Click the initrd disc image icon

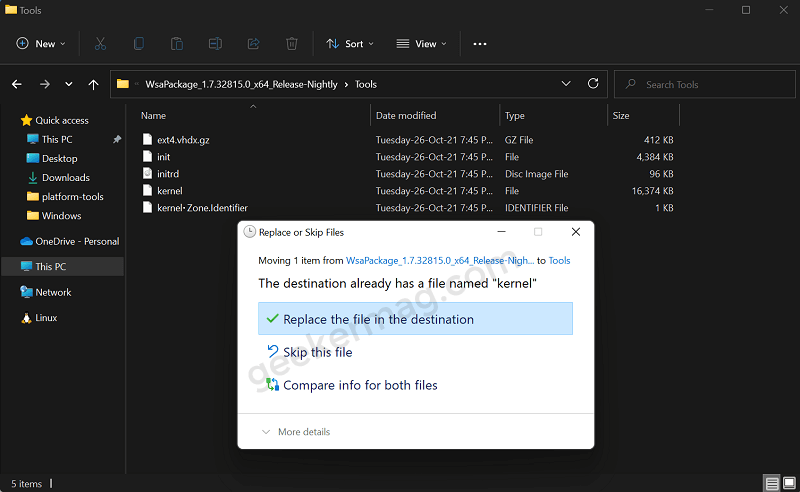147,174
